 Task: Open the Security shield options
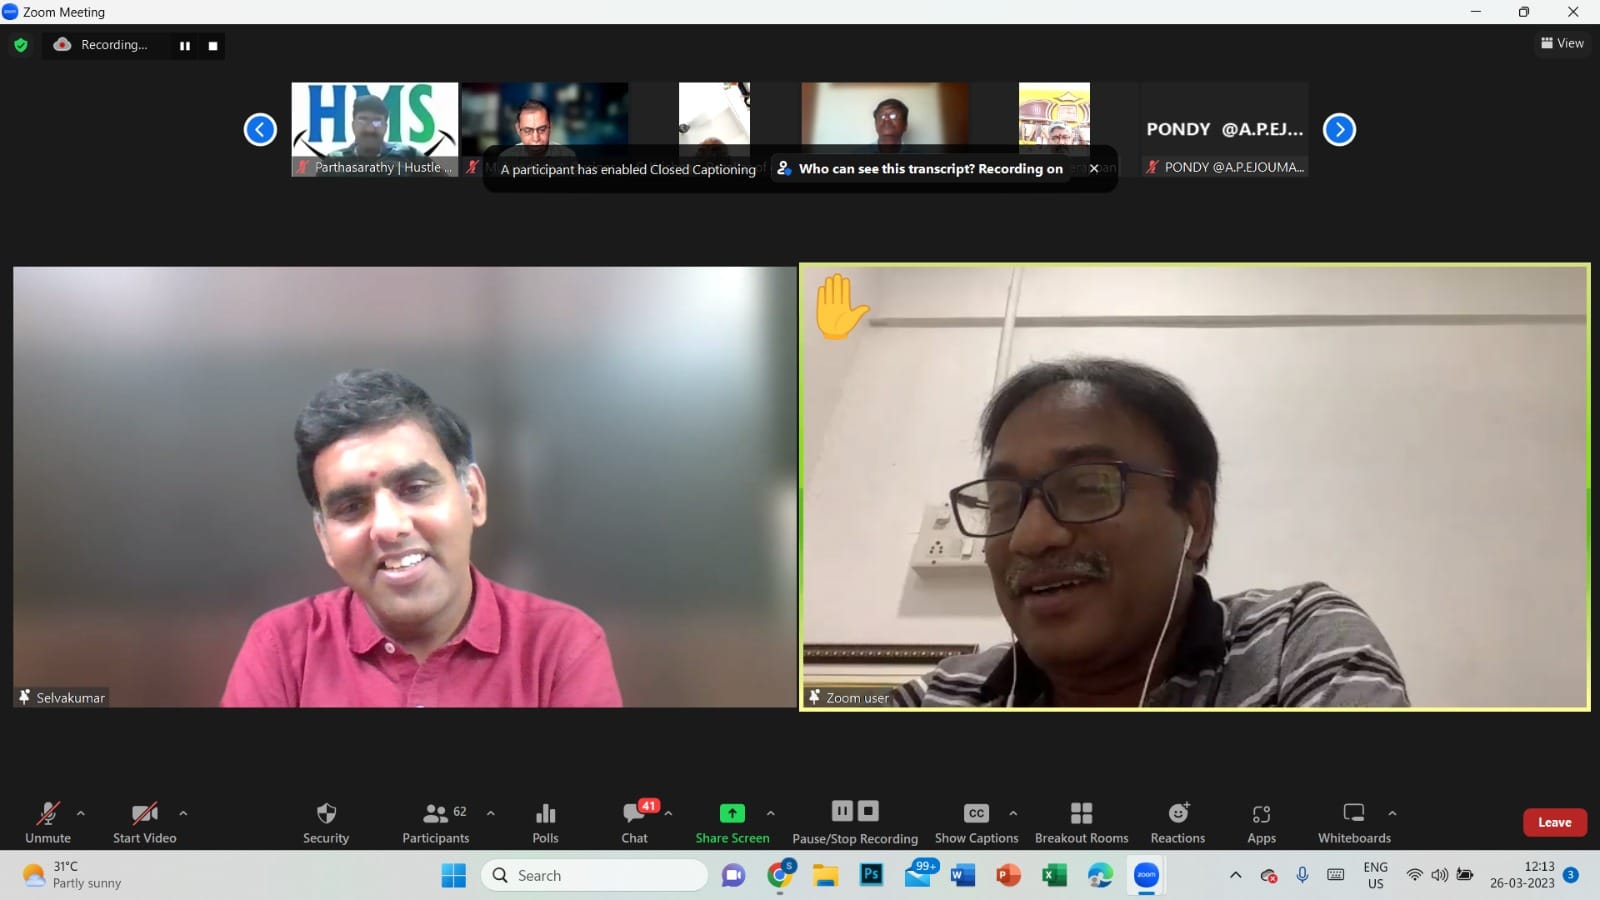pyautogui.click(x=326, y=822)
